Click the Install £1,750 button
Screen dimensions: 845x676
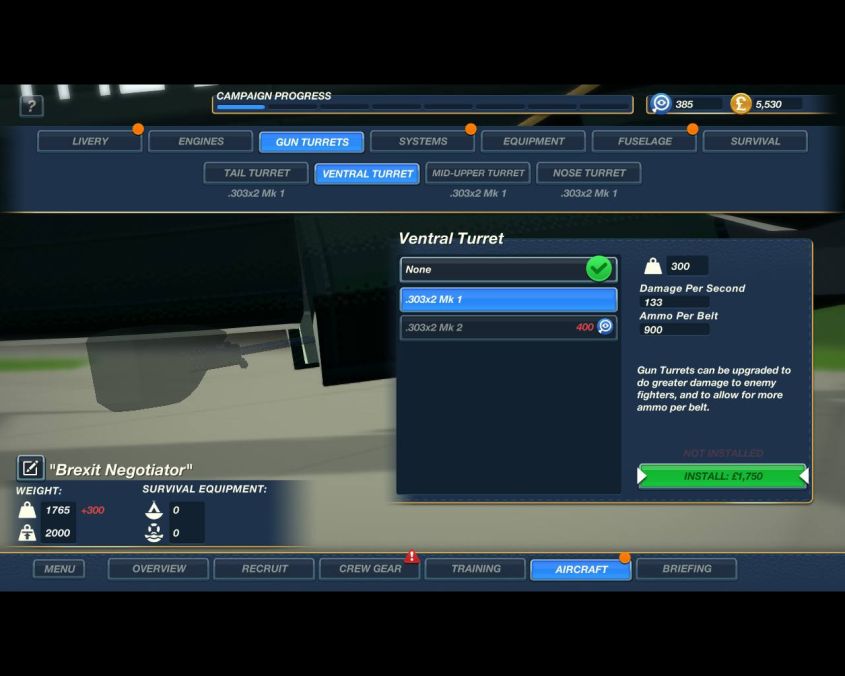(723, 476)
